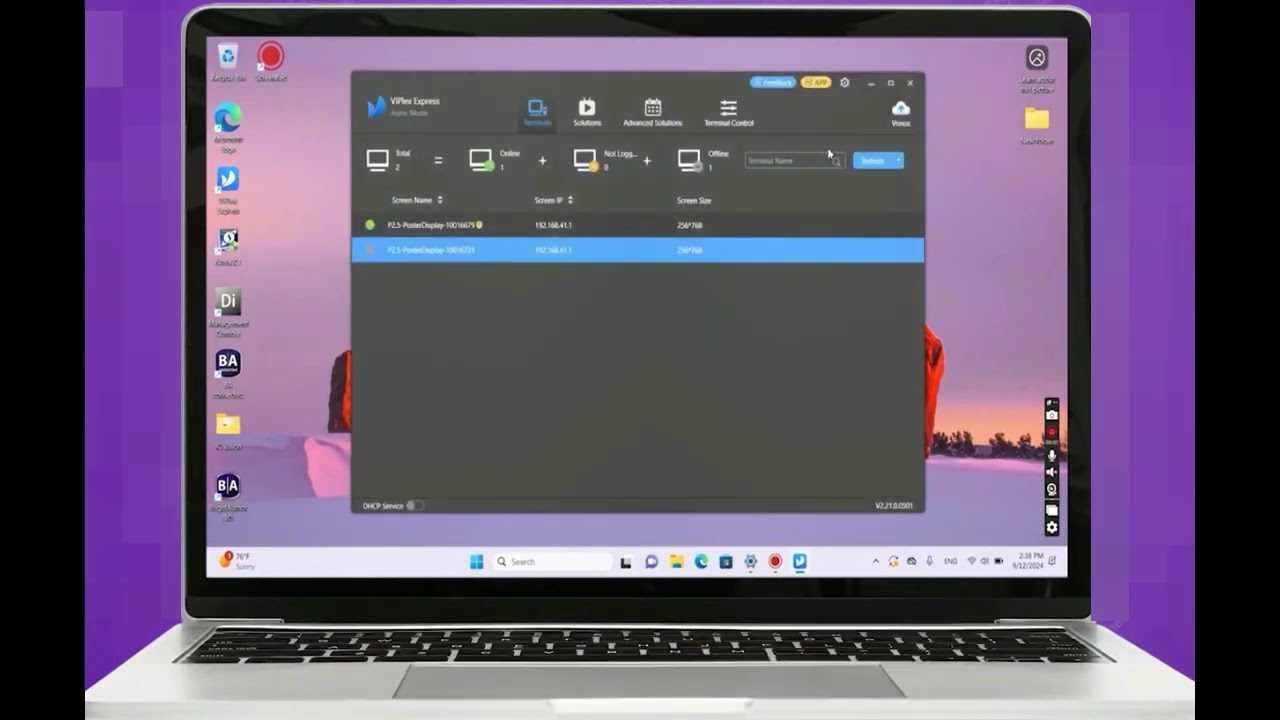Open ViPlex Express settings gear

[x=845, y=82]
